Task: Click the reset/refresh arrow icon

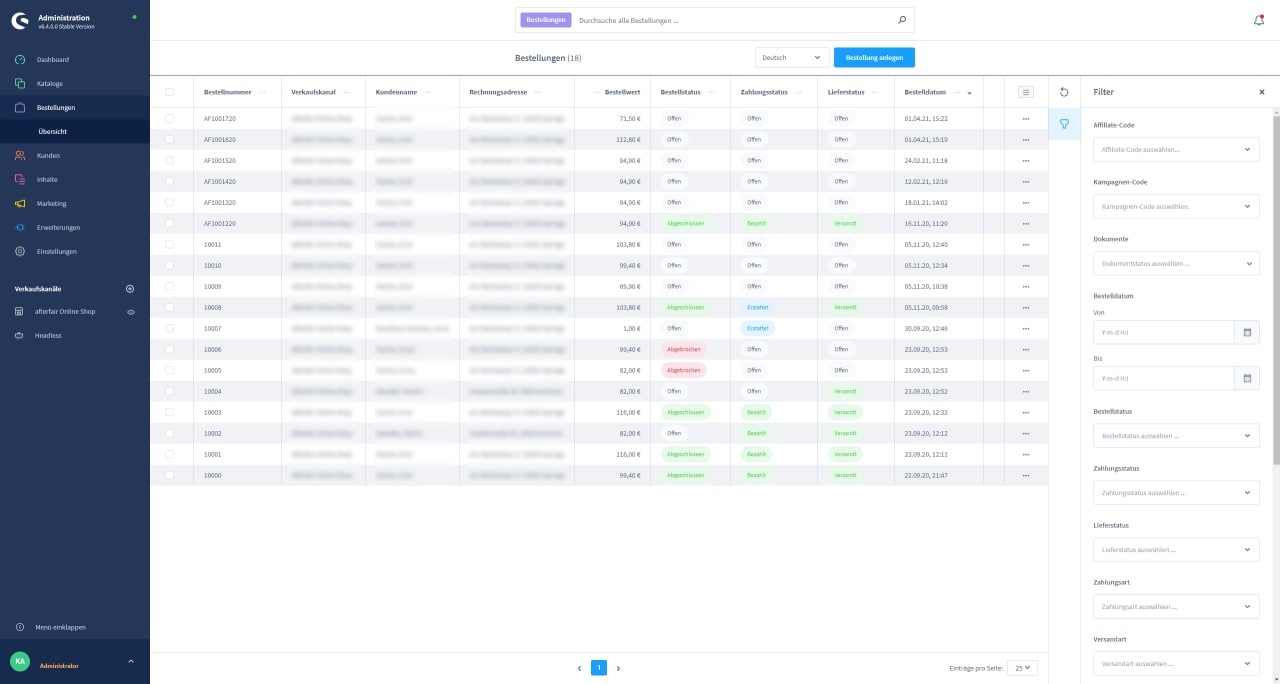Action: [1064, 92]
